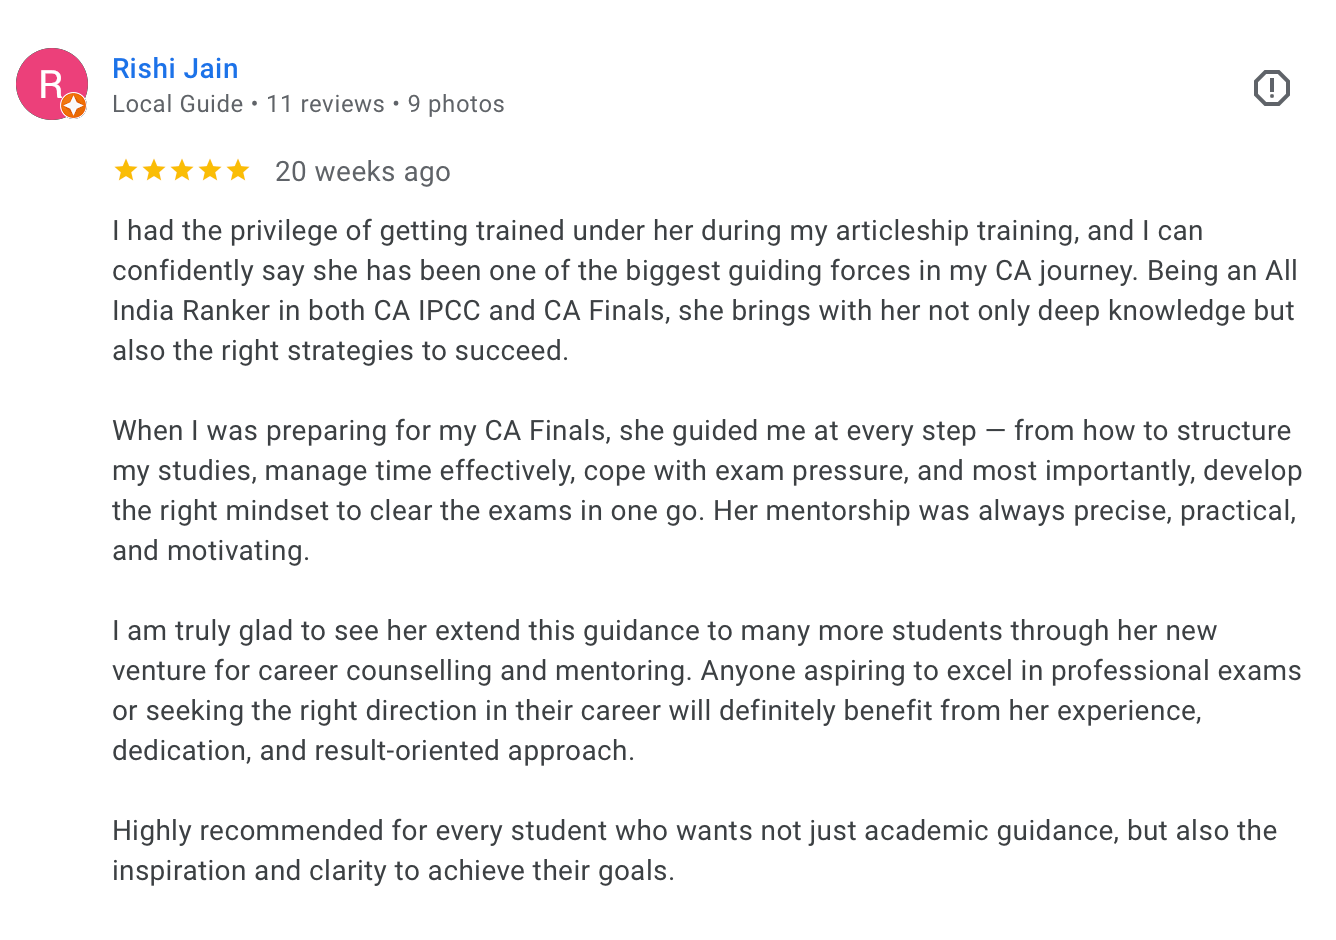1336x940 pixels.
Task: Click the orange Local Guide badge icon
Action: tap(73, 106)
